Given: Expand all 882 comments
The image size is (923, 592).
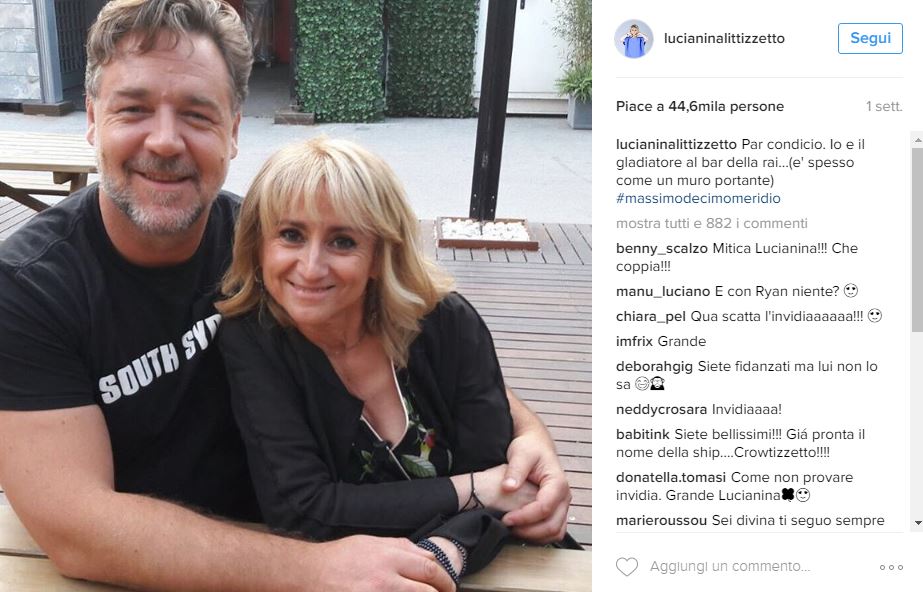Looking at the screenshot, I should 712,224.
